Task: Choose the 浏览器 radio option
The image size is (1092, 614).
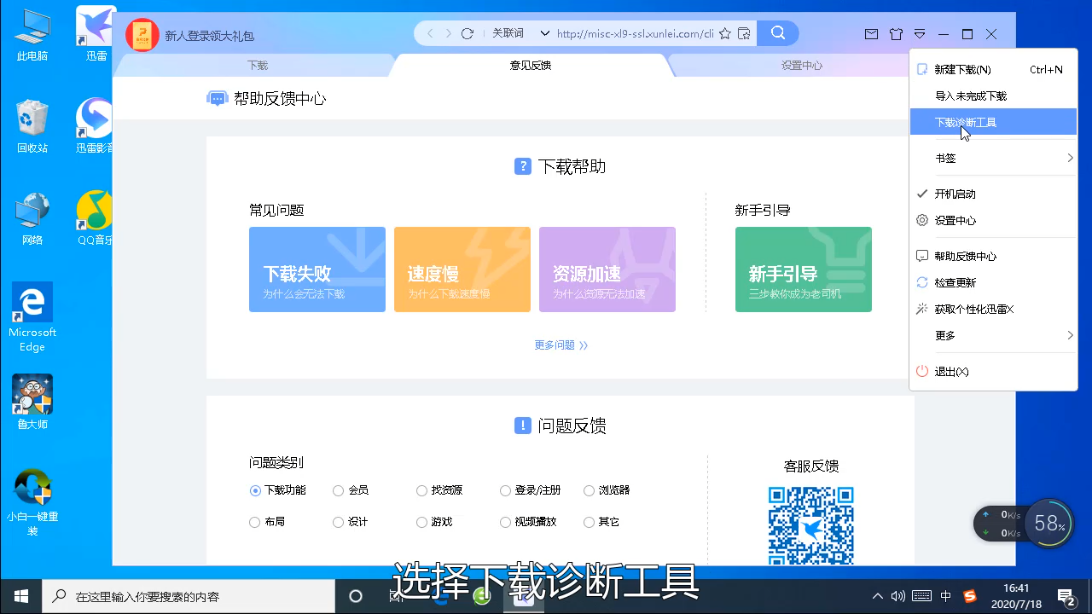Action: coord(589,491)
